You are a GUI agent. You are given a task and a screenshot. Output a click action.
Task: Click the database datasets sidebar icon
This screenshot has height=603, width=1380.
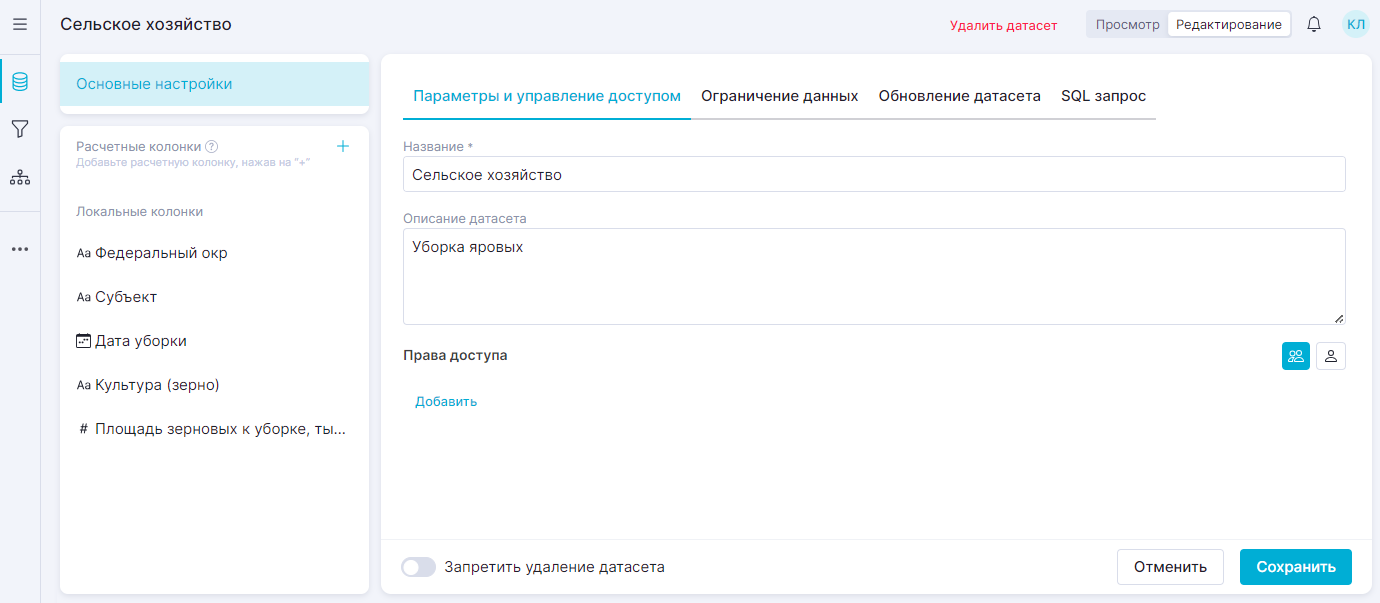[19, 82]
